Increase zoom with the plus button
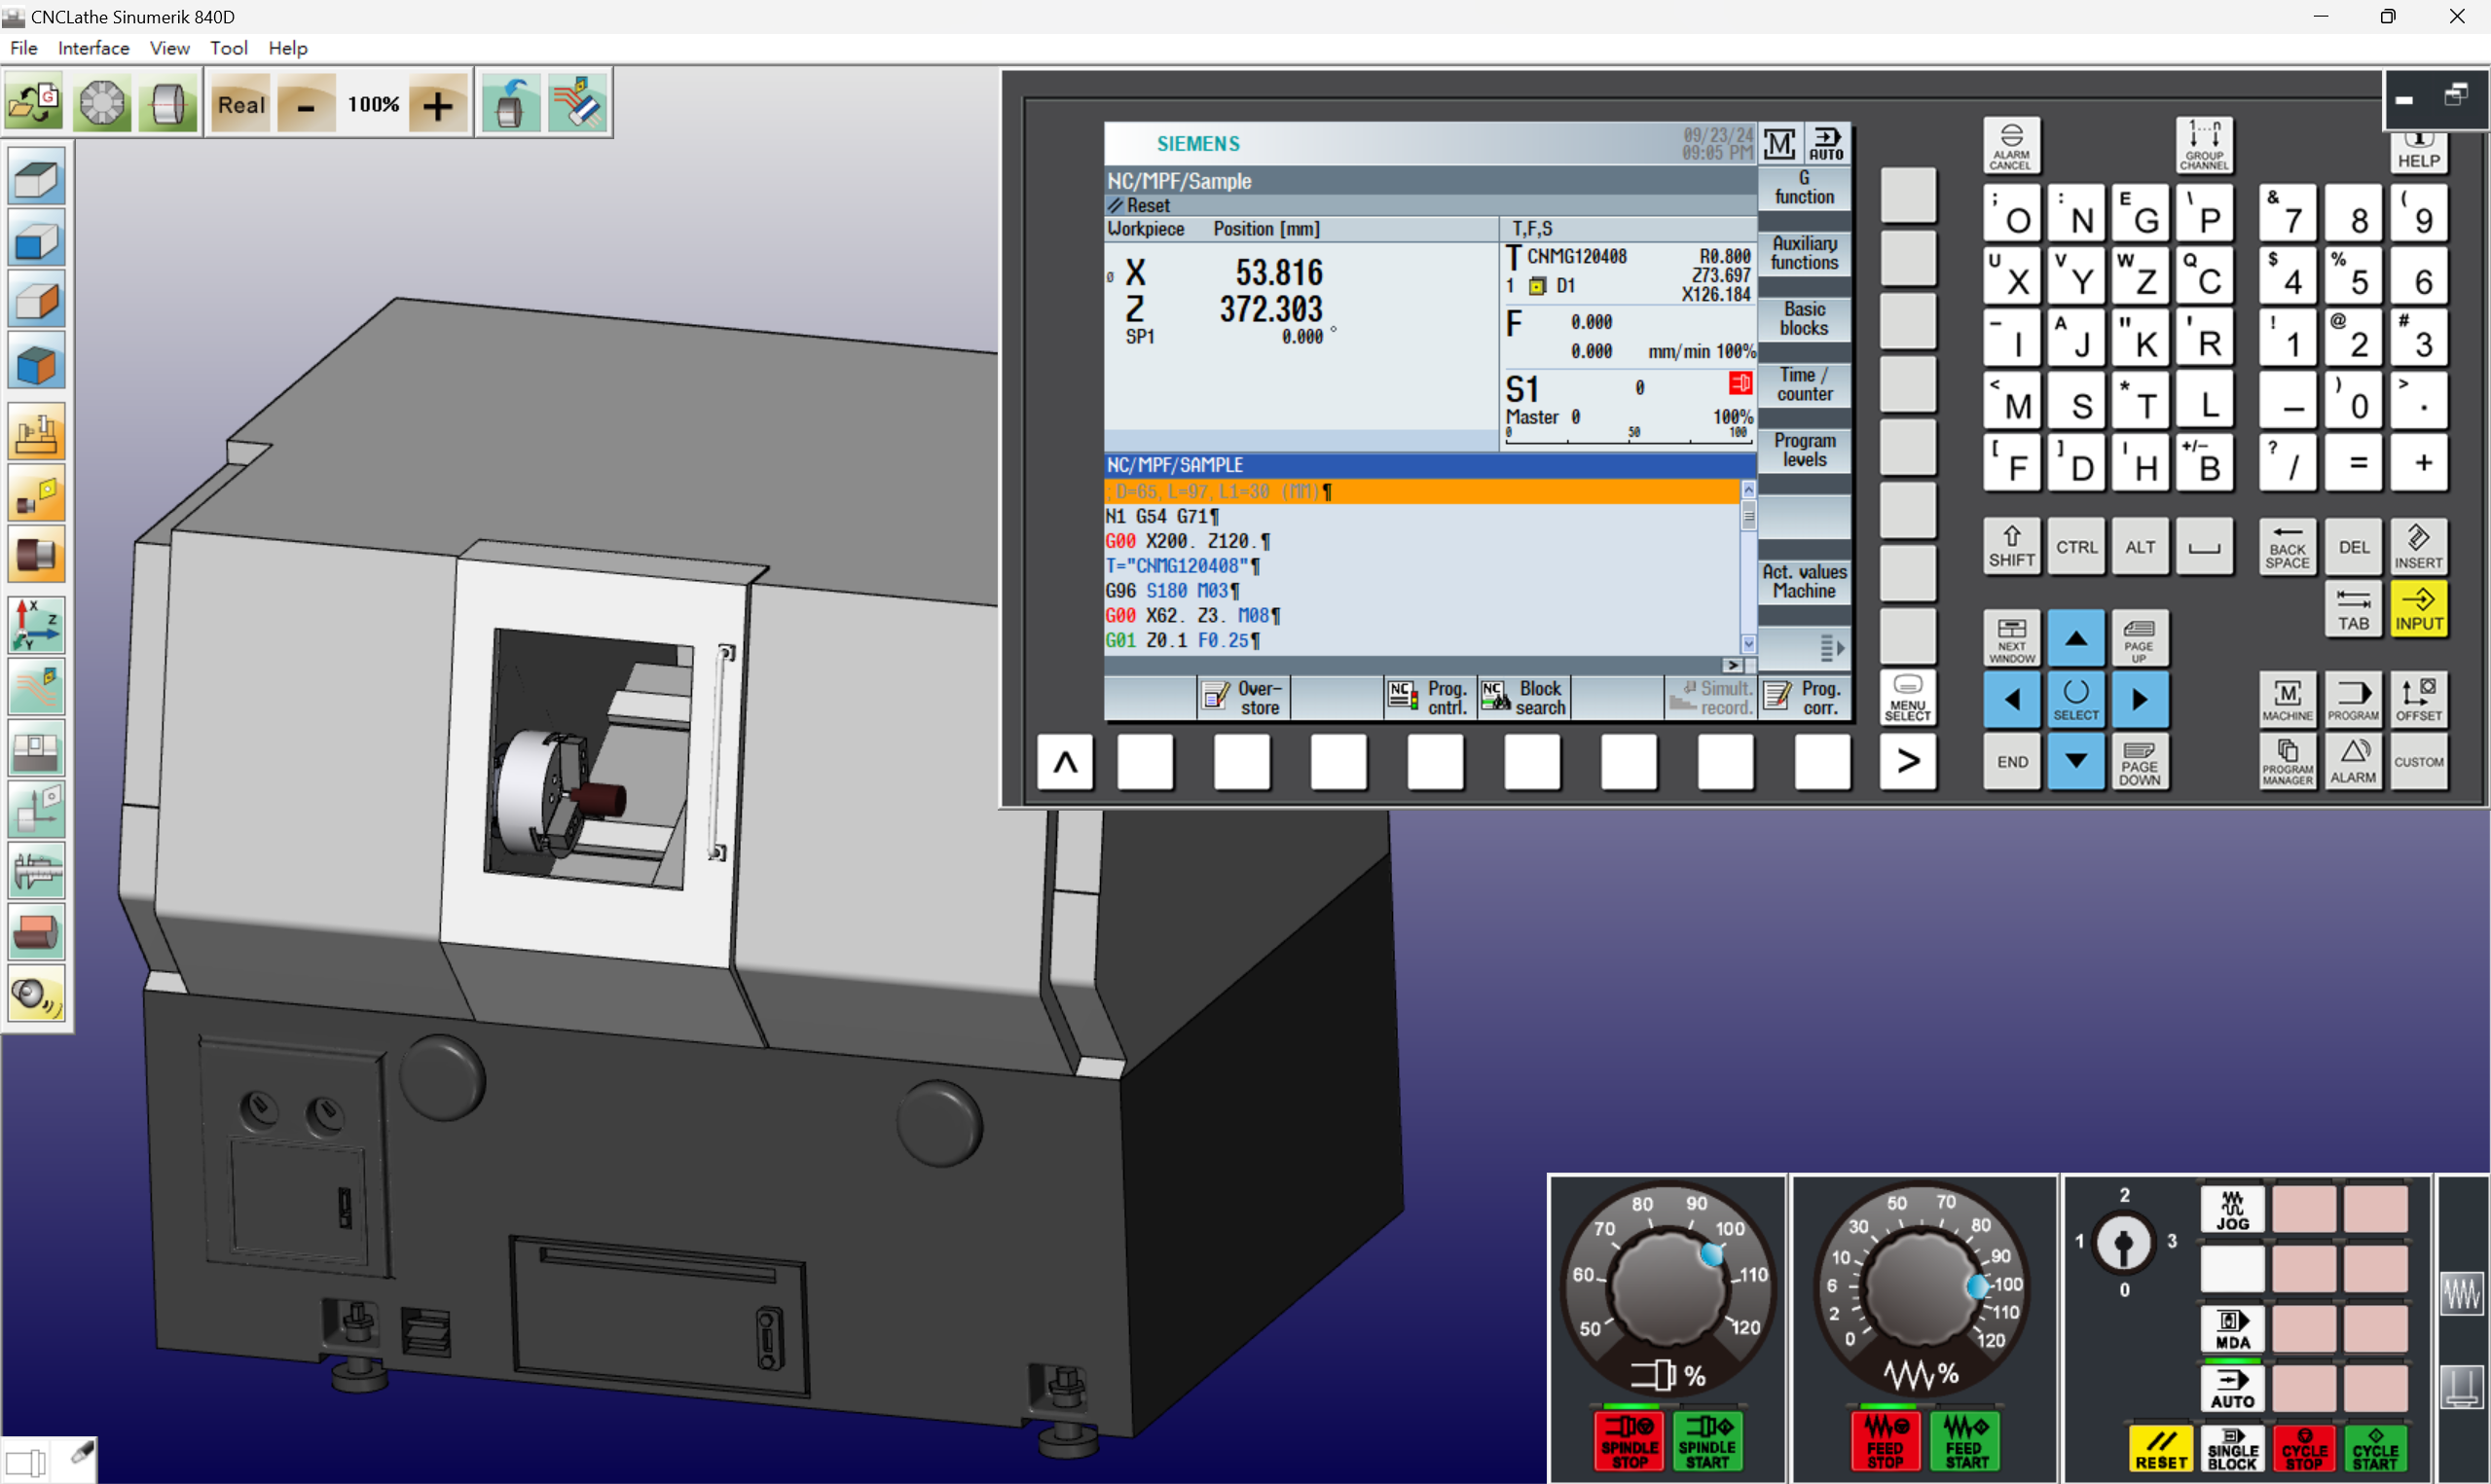This screenshot has height=1484, width=2491. point(437,104)
